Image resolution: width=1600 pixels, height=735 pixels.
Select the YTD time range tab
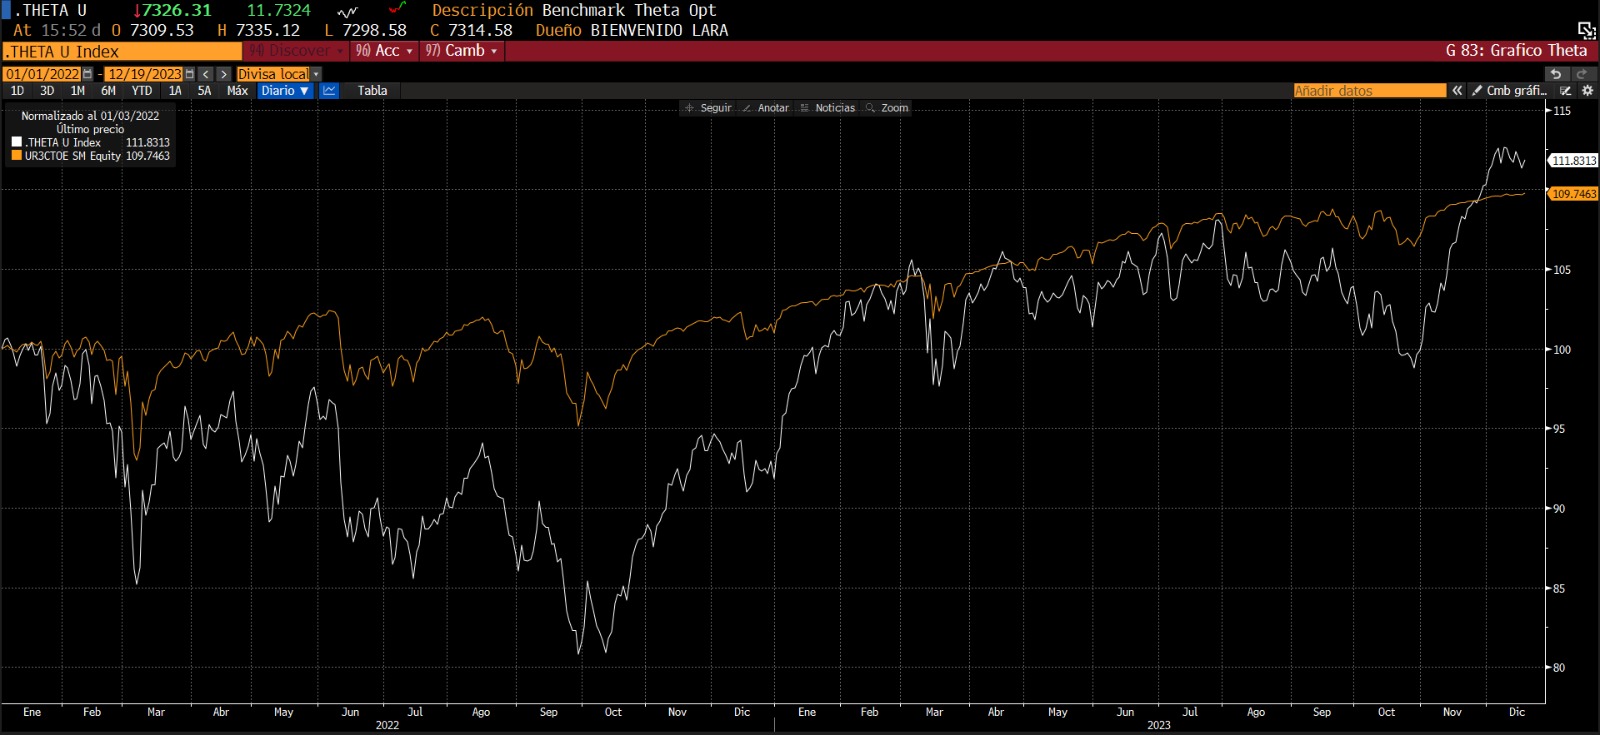(x=142, y=91)
